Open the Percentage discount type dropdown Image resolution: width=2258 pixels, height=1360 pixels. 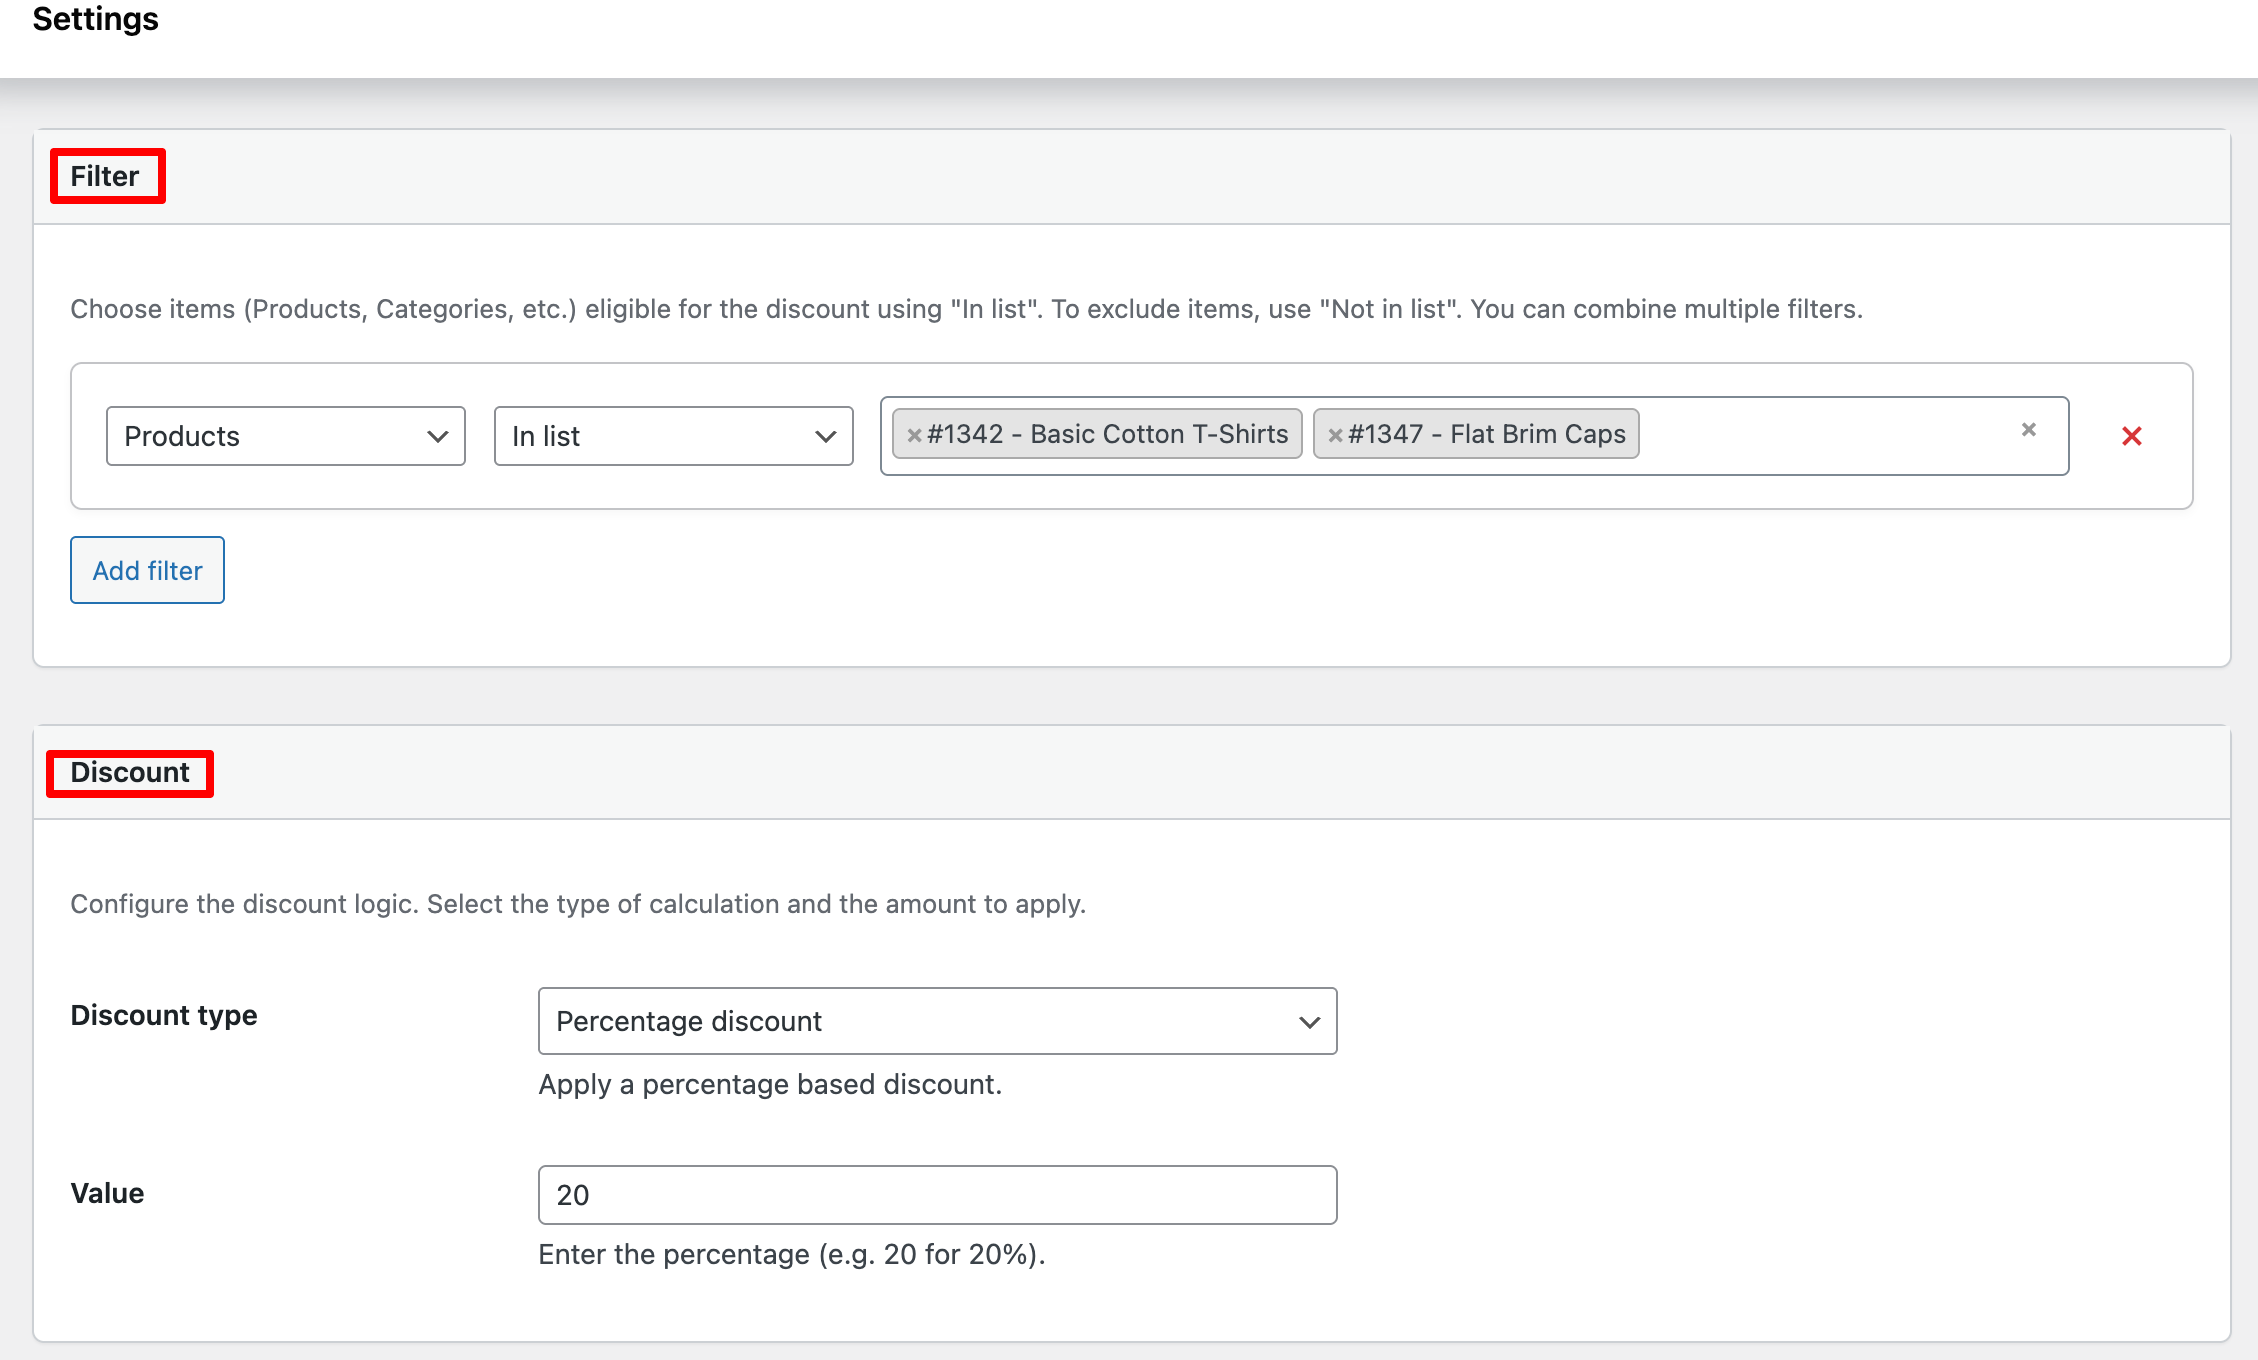pyautogui.click(x=937, y=1021)
